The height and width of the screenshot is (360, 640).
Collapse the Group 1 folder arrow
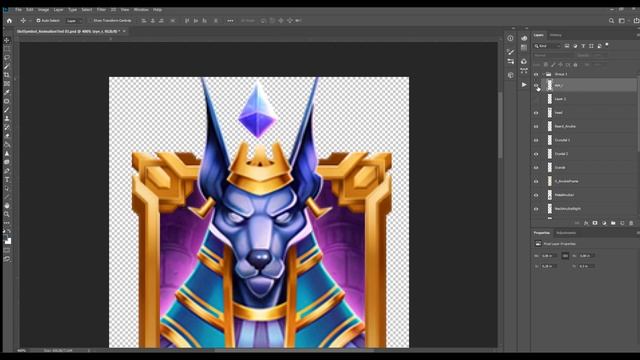point(543,74)
